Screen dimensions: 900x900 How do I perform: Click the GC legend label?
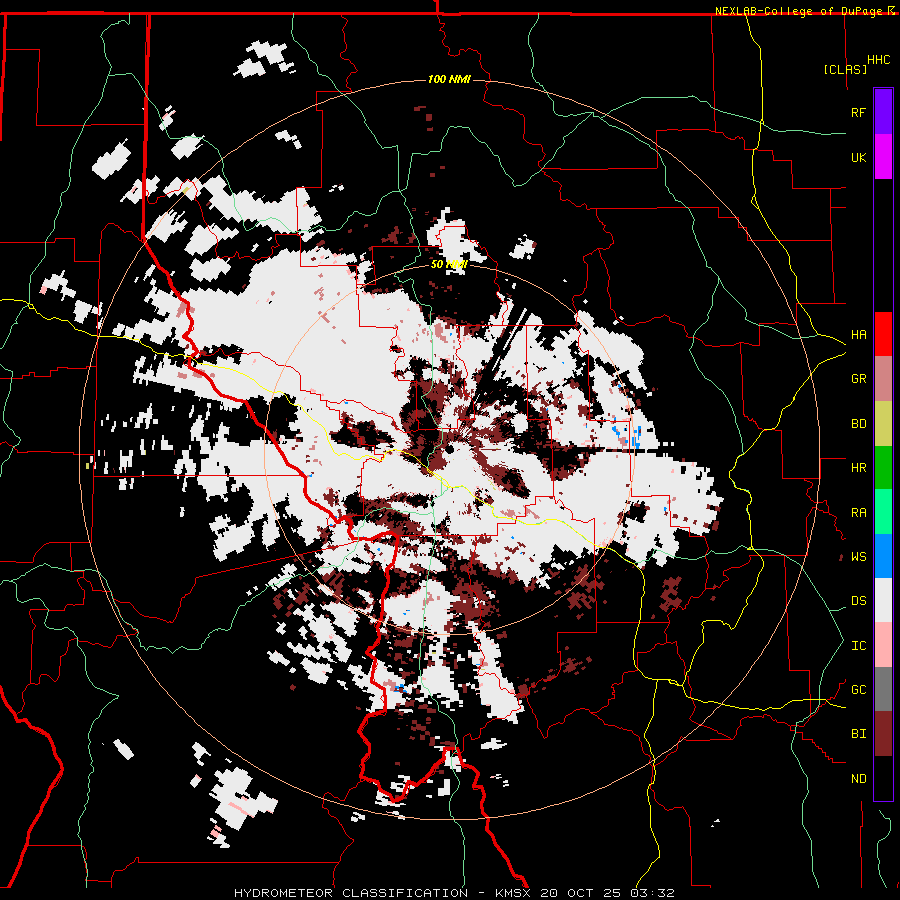pyautogui.click(x=858, y=690)
